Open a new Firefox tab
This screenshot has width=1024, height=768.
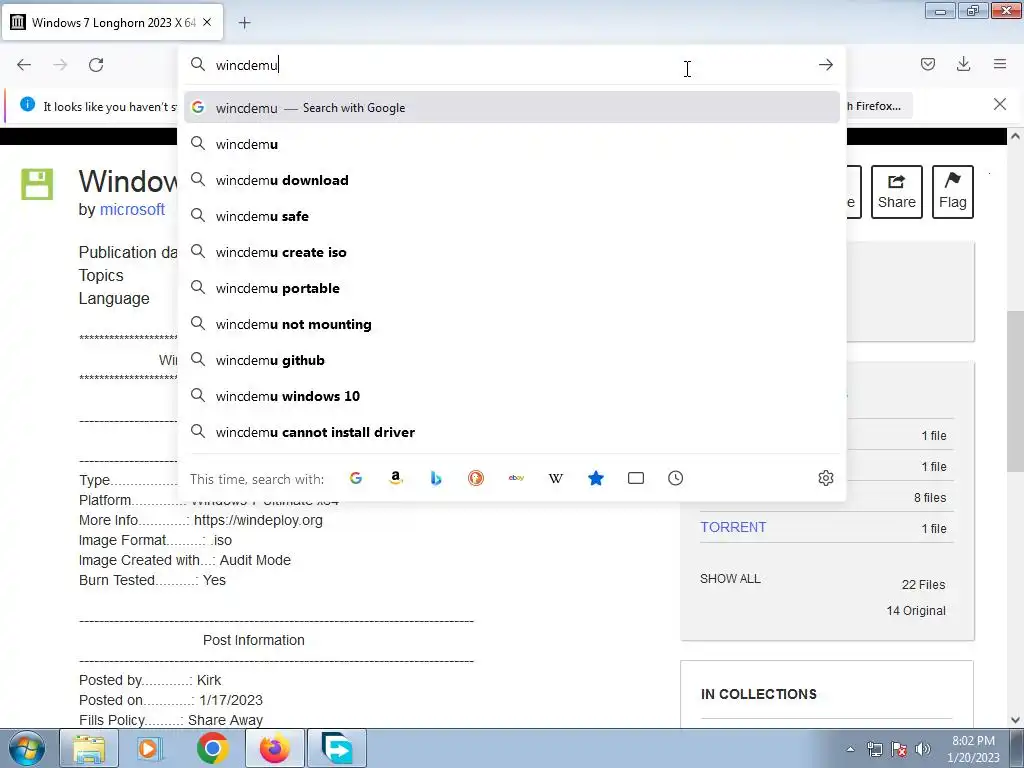click(244, 23)
